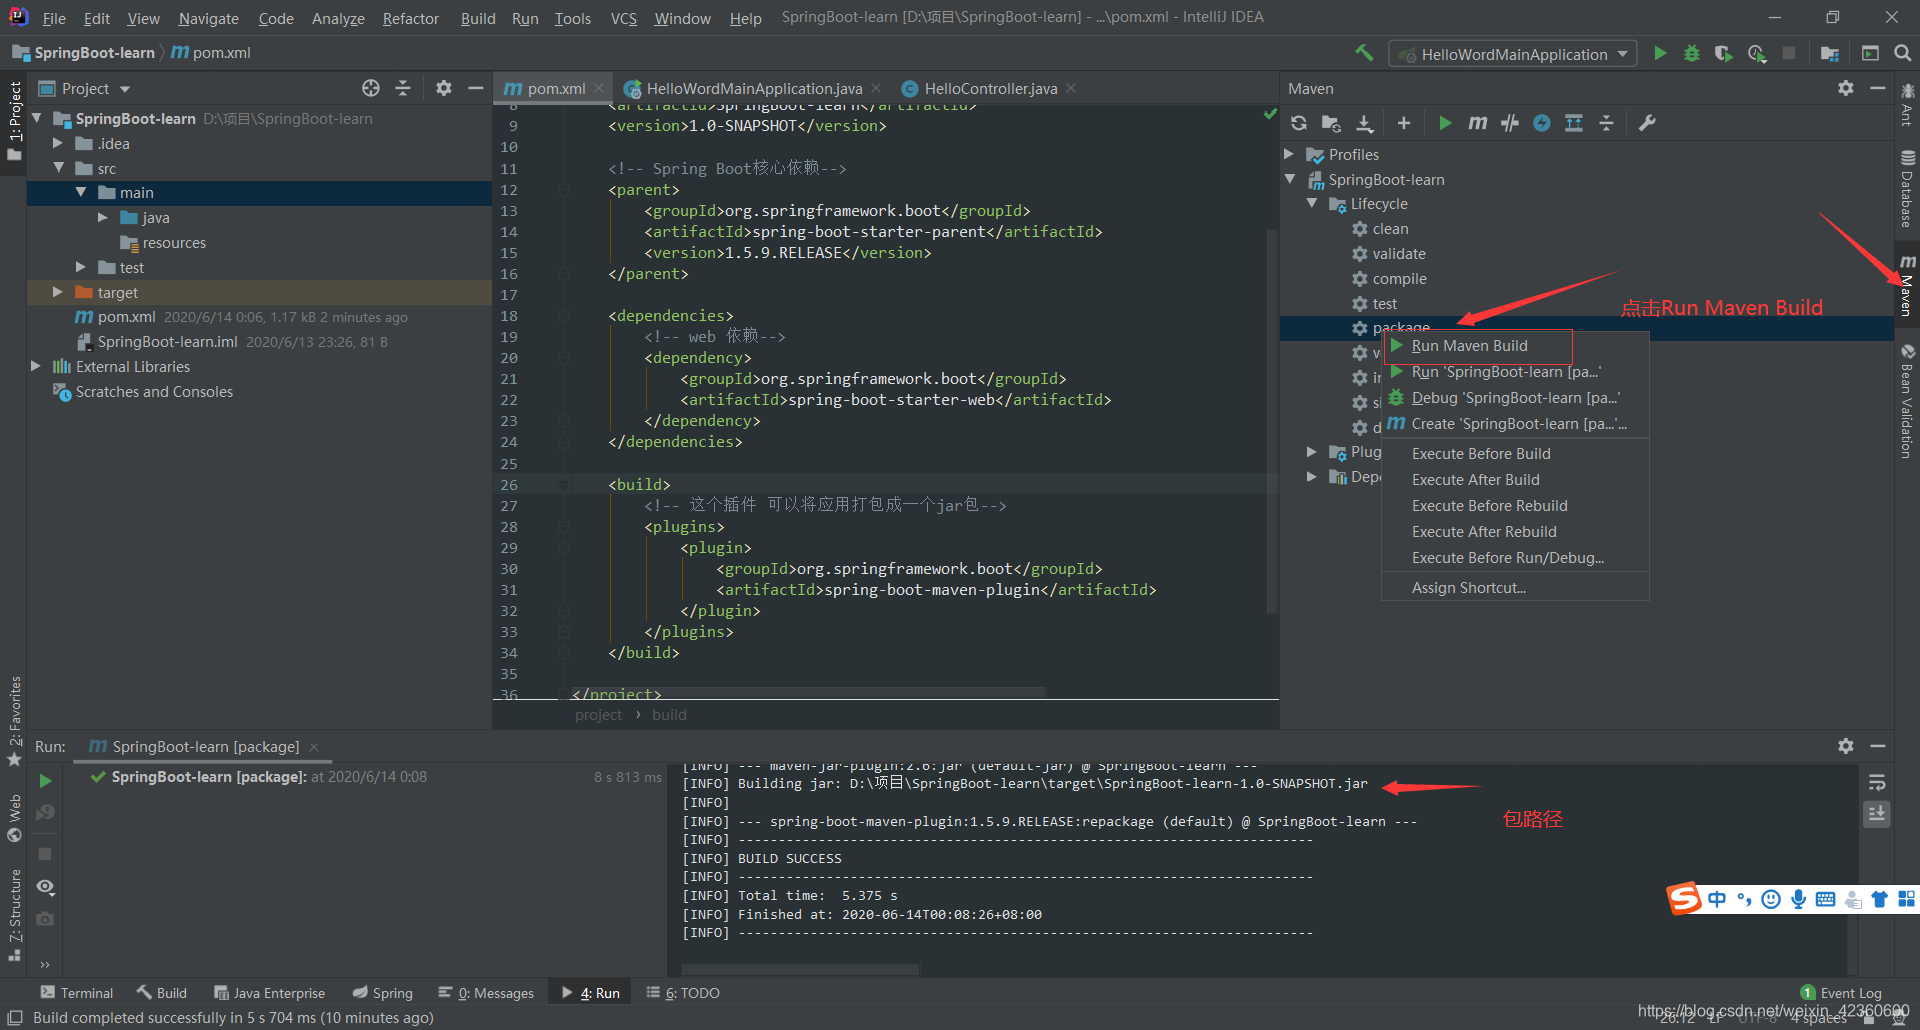Open the Refactor menu
The image size is (1920, 1030).
[410, 18]
